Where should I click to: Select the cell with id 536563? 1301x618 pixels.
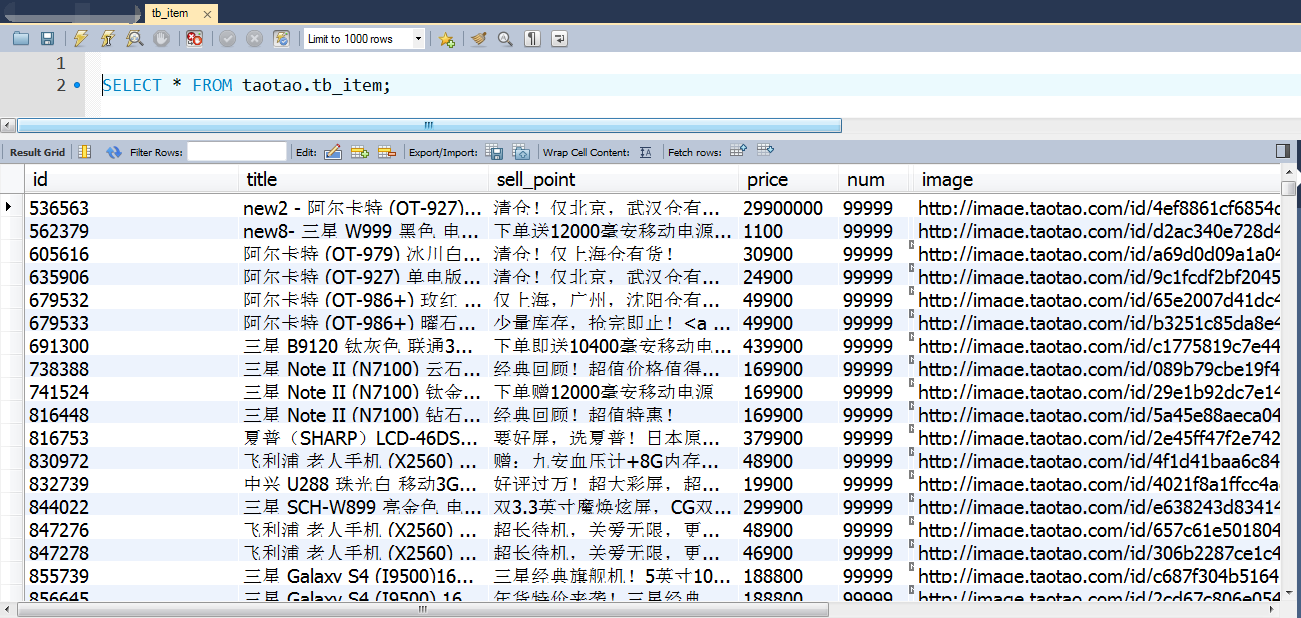[132, 208]
